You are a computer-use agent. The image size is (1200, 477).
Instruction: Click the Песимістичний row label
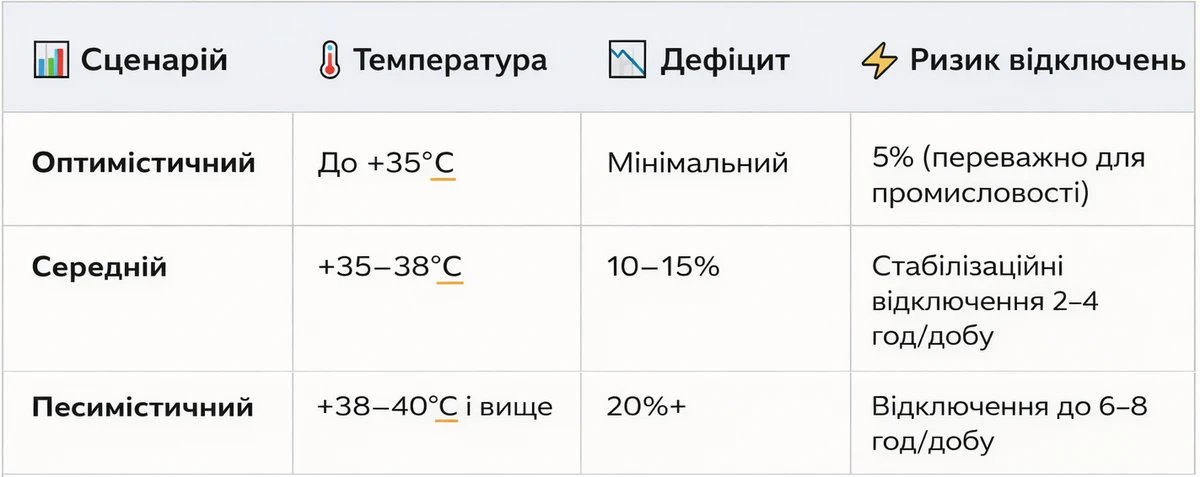(142, 408)
